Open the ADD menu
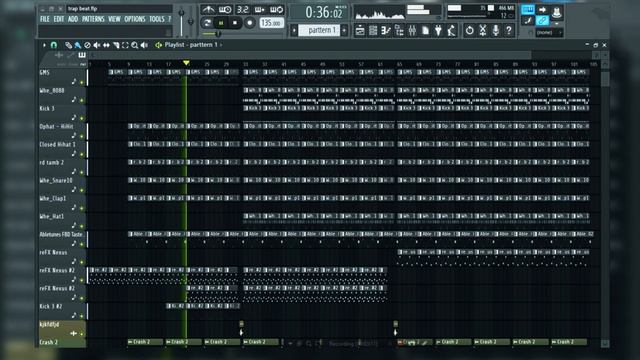Image resolution: width=640 pixels, height=360 pixels. click(x=73, y=19)
